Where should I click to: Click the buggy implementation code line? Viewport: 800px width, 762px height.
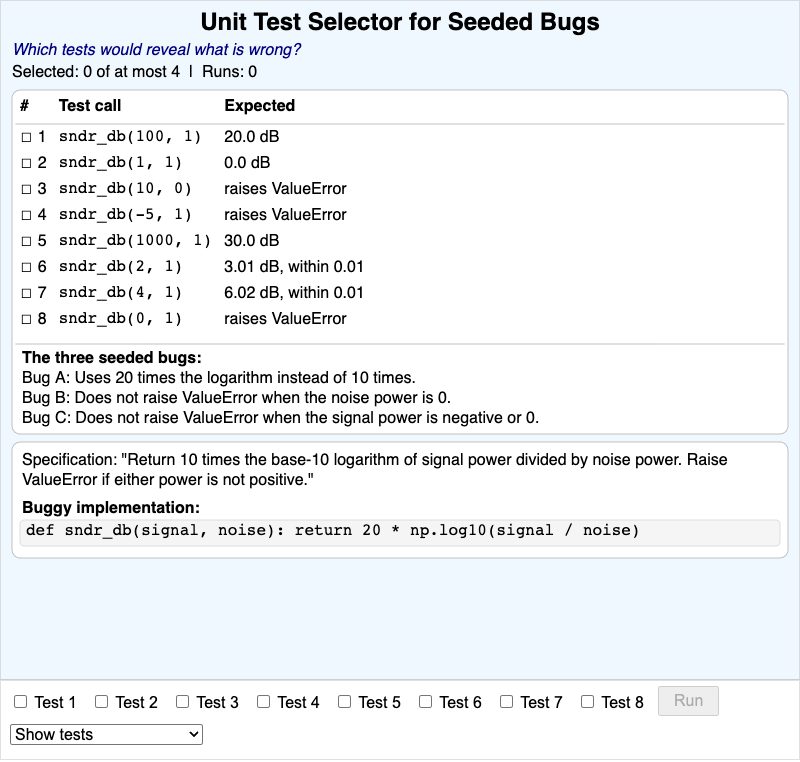[400, 531]
